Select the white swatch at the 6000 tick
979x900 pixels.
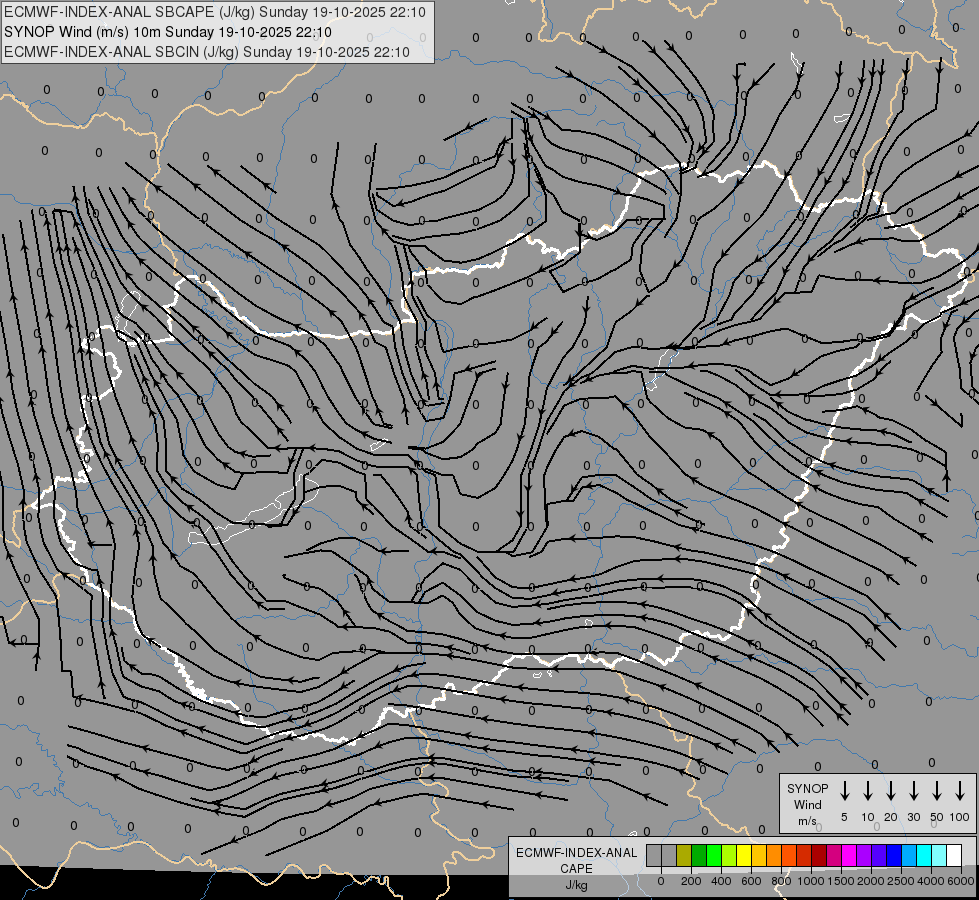pyautogui.click(x=955, y=855)
